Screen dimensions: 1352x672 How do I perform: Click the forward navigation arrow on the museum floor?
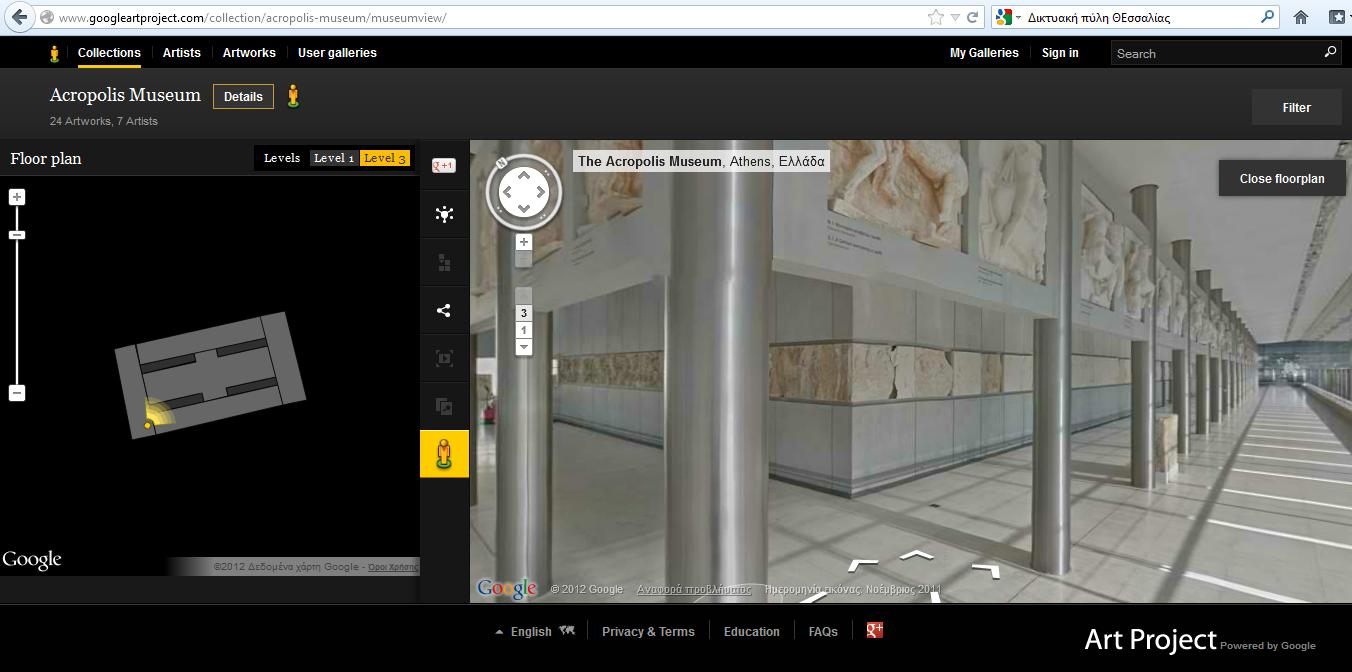pyautogui.click(x=917, y=555)
